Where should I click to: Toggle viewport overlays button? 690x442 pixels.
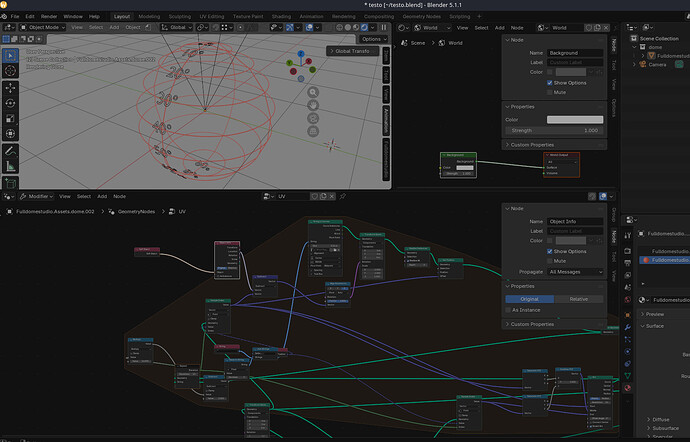[x=309, y=27]
